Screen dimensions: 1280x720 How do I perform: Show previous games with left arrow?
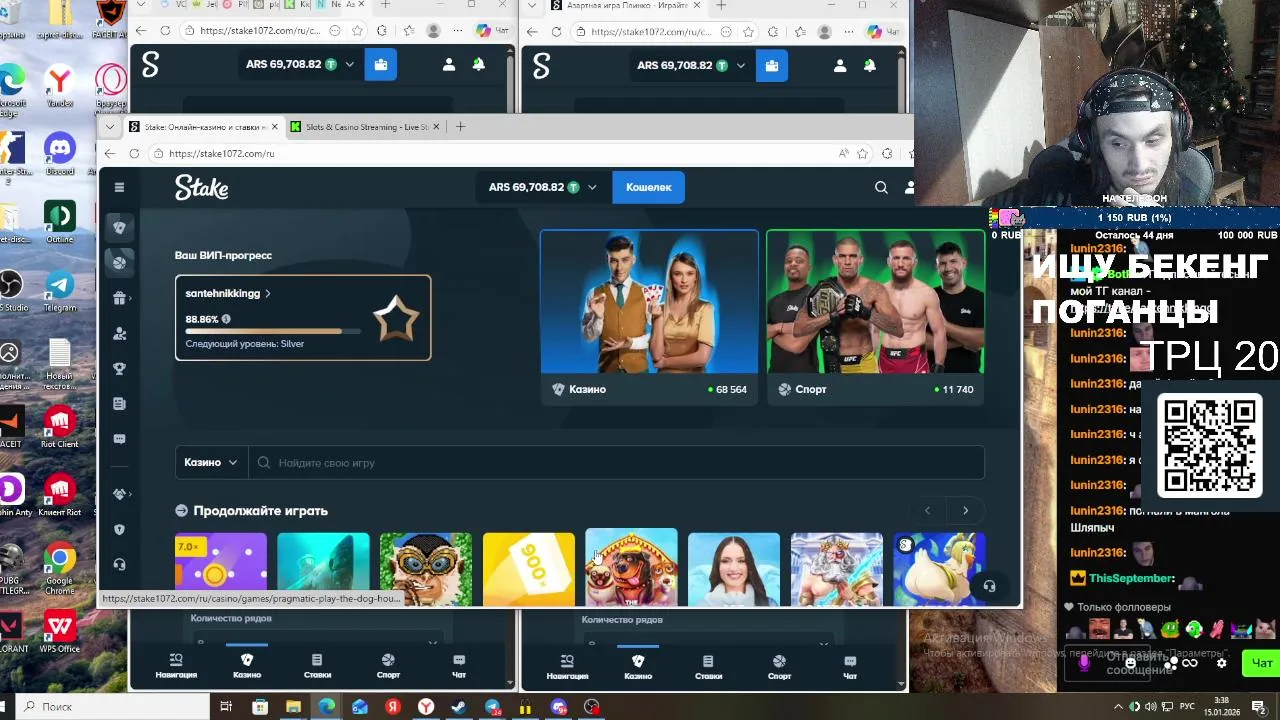click(927, 511)
